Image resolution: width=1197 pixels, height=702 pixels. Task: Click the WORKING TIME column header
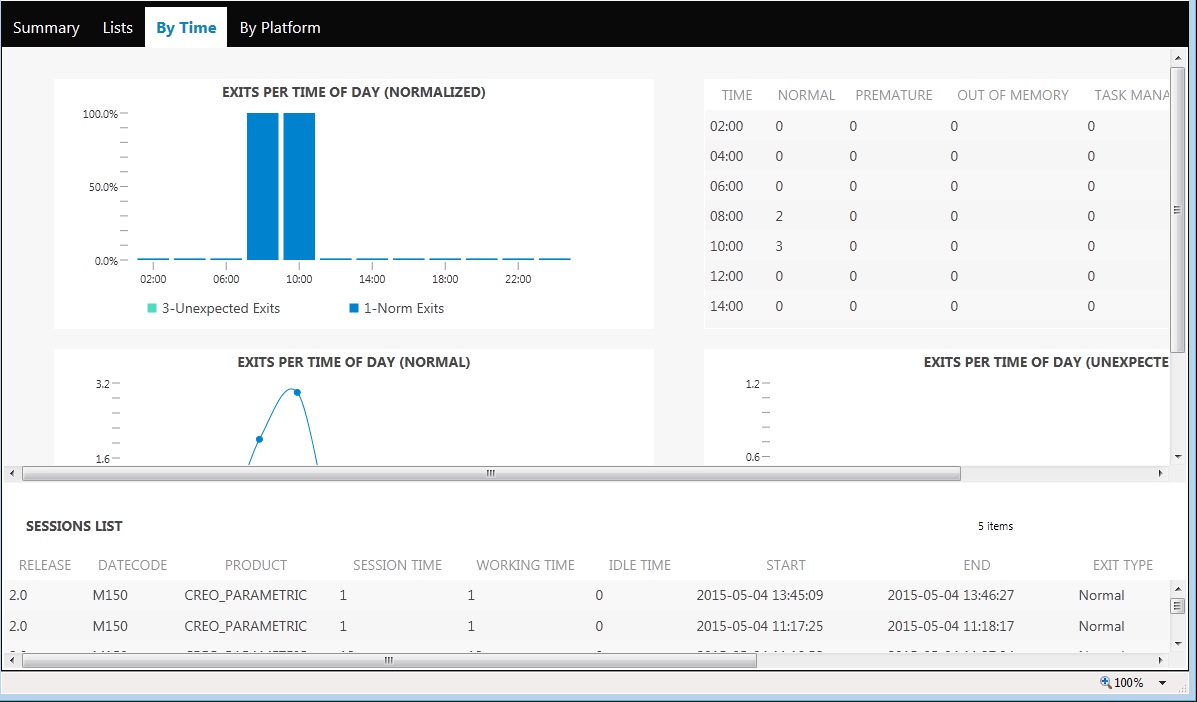coord(525,565)
